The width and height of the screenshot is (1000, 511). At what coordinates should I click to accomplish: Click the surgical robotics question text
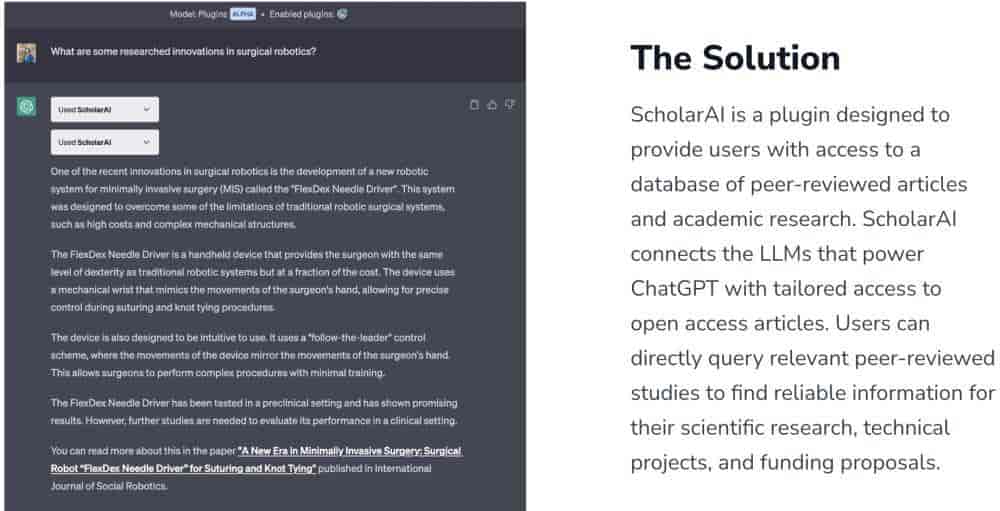pos(184,51)
